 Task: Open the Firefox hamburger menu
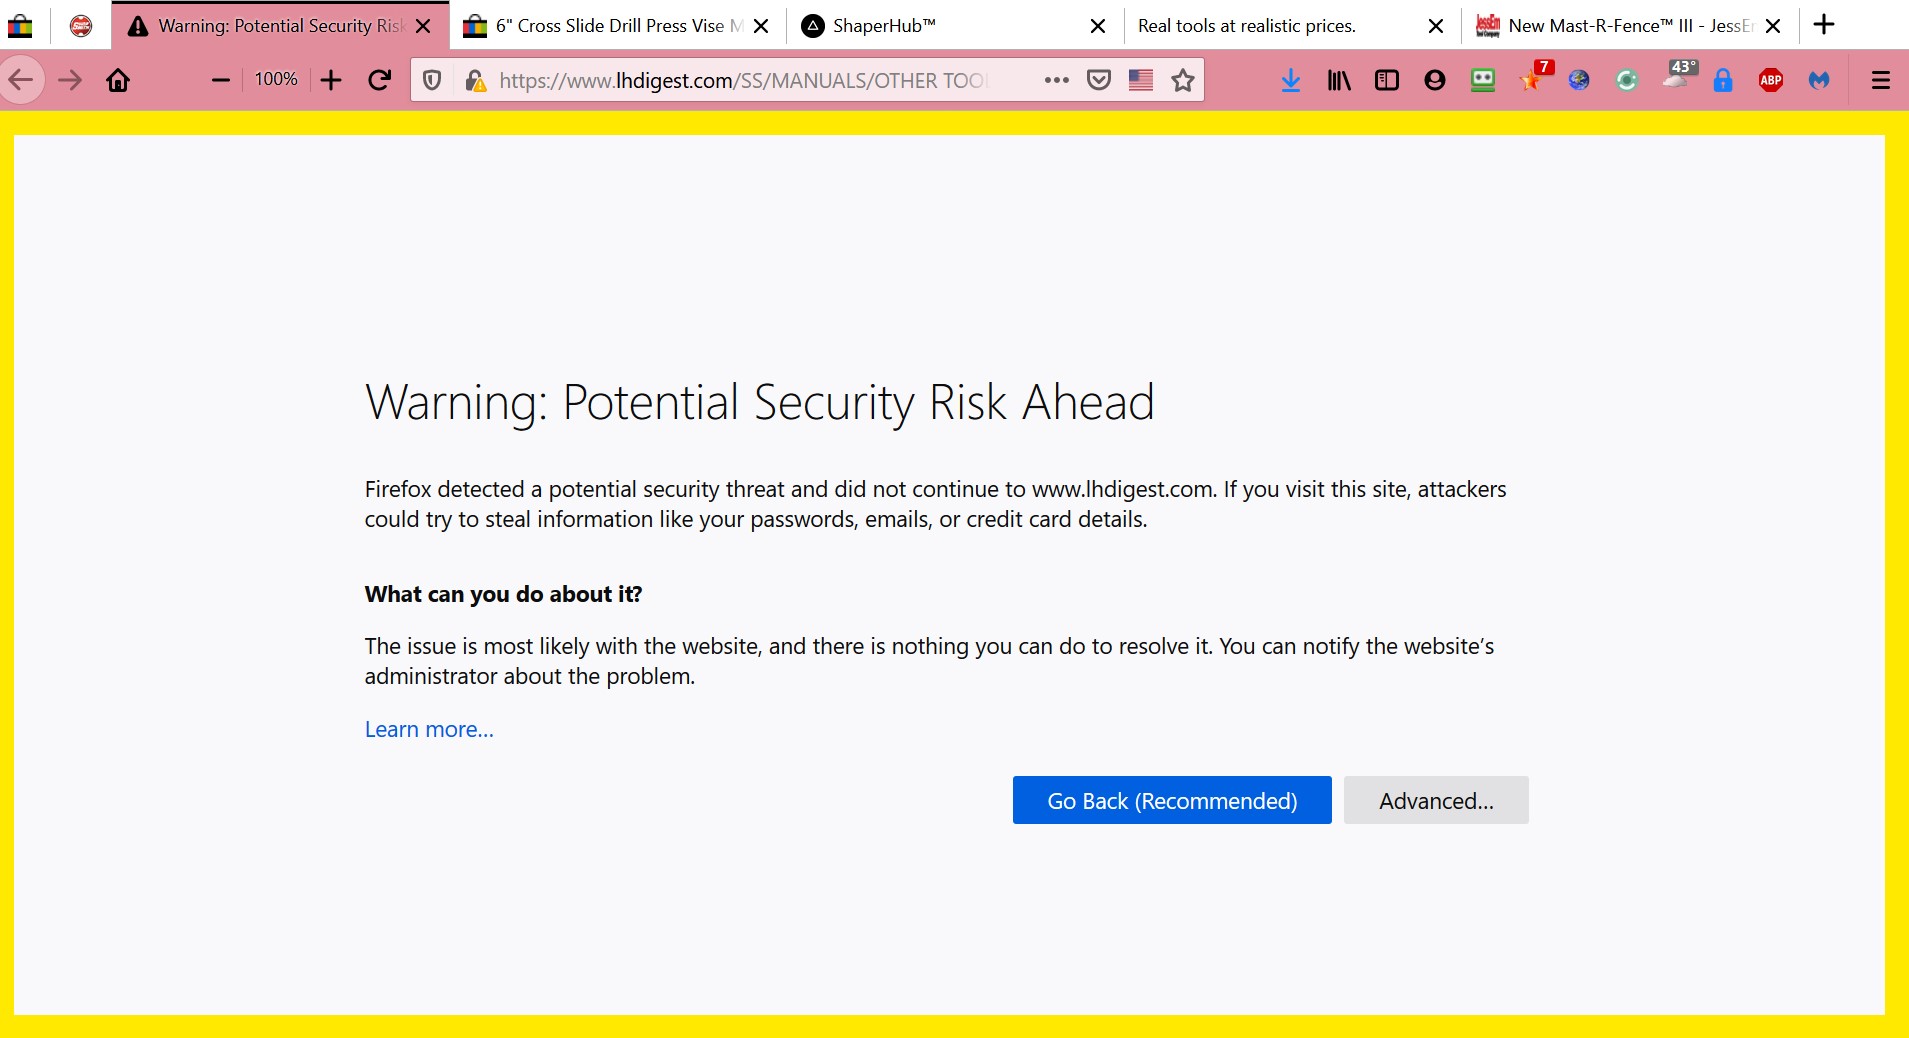click(x=1881, y=80)
